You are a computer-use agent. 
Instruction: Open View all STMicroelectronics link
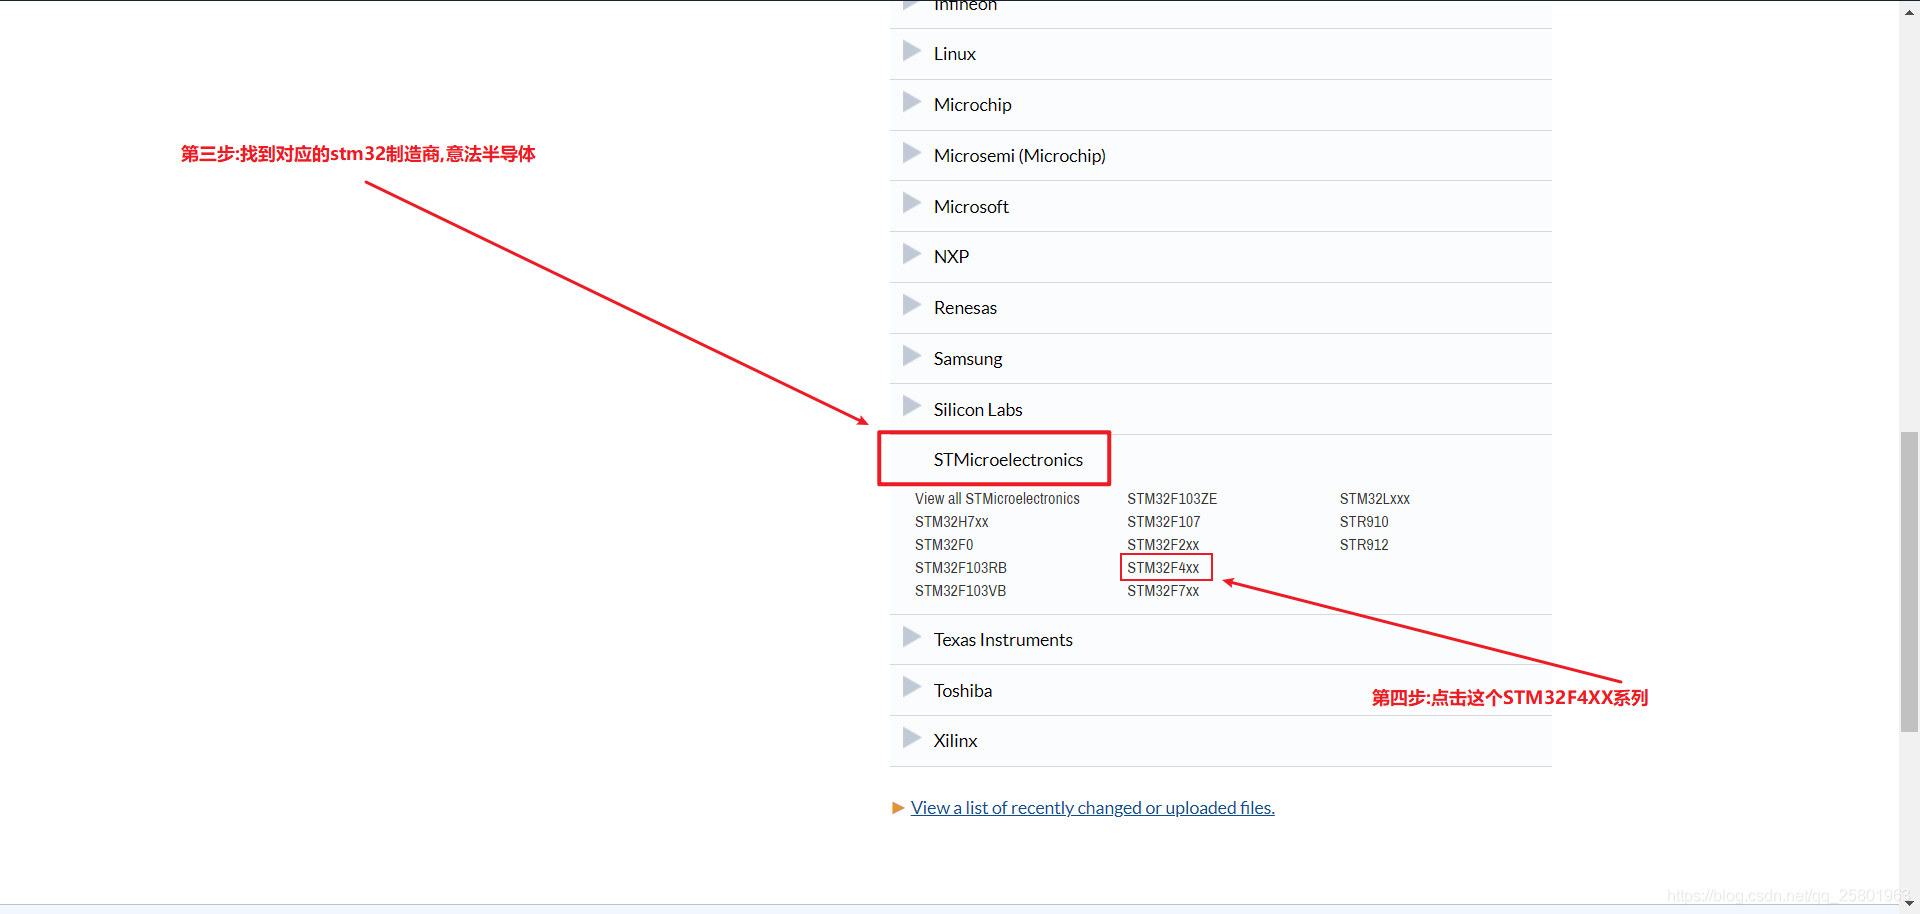(x=997, y=499)
